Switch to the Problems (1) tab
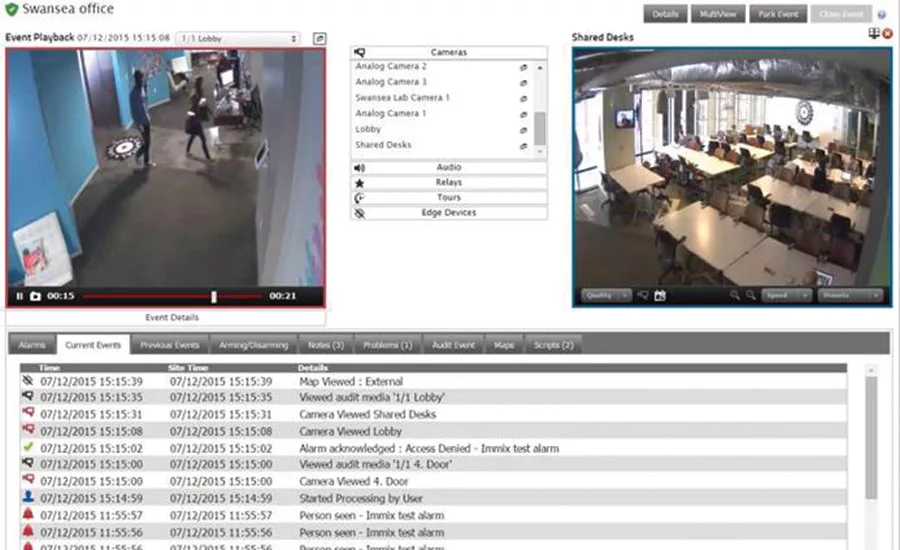900x550 pixels. 387,345
